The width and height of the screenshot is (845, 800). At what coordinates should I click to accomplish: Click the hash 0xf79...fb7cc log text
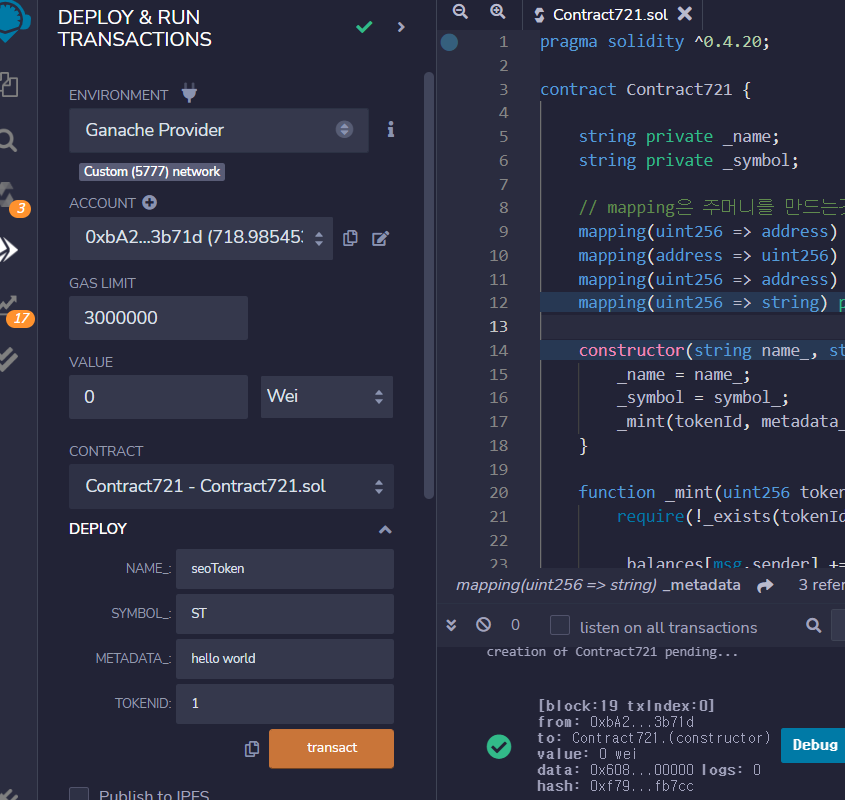pyautogui.click(x=615, y=786)
